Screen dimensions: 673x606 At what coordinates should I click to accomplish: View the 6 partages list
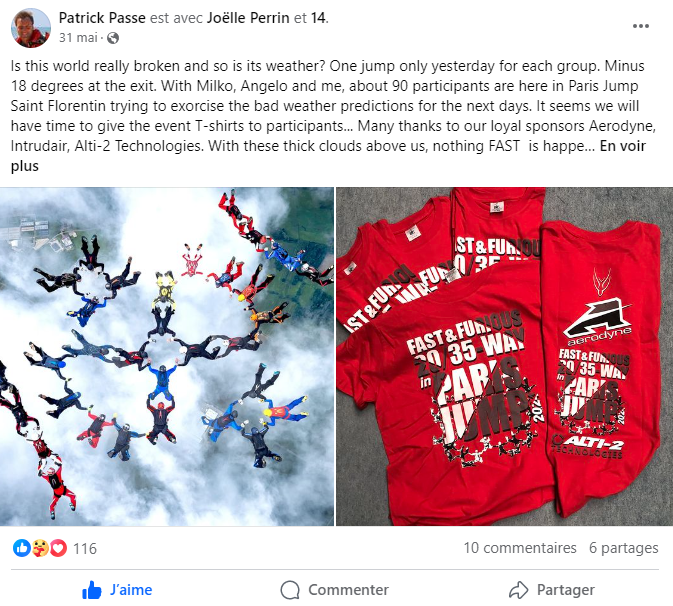(624, 548)
